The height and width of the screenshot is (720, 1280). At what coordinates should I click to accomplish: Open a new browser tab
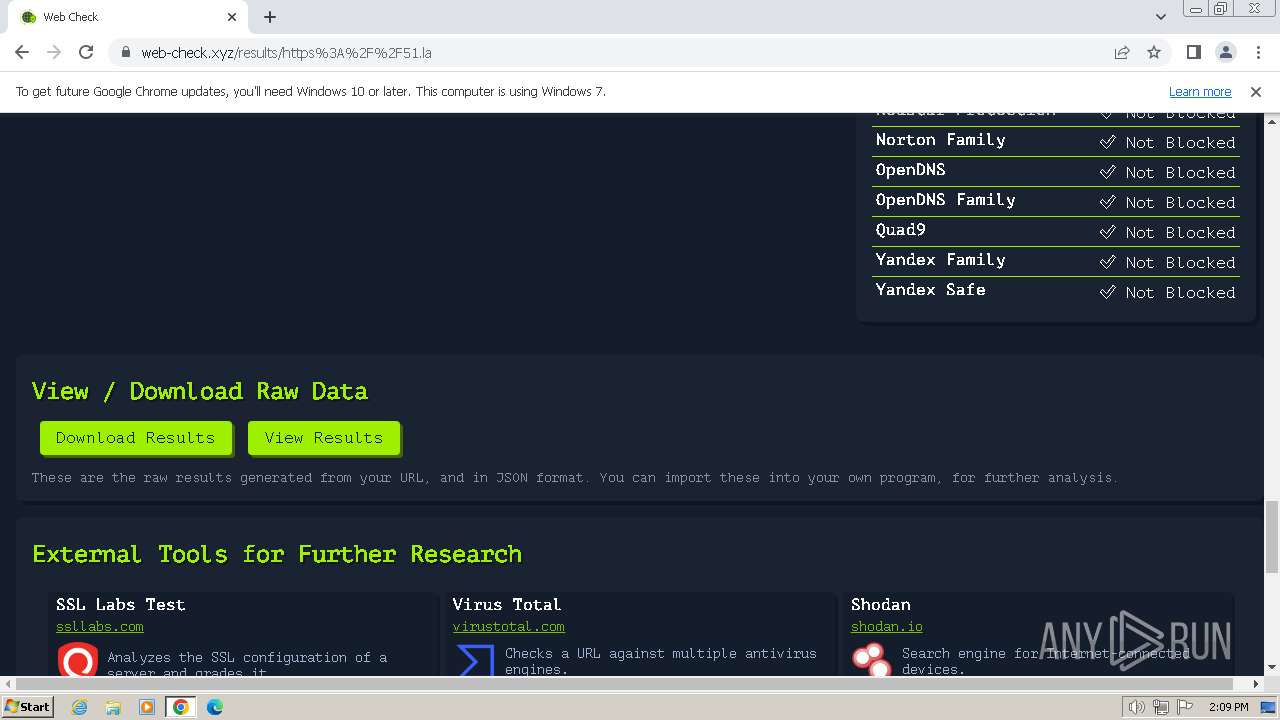point(270,17)
